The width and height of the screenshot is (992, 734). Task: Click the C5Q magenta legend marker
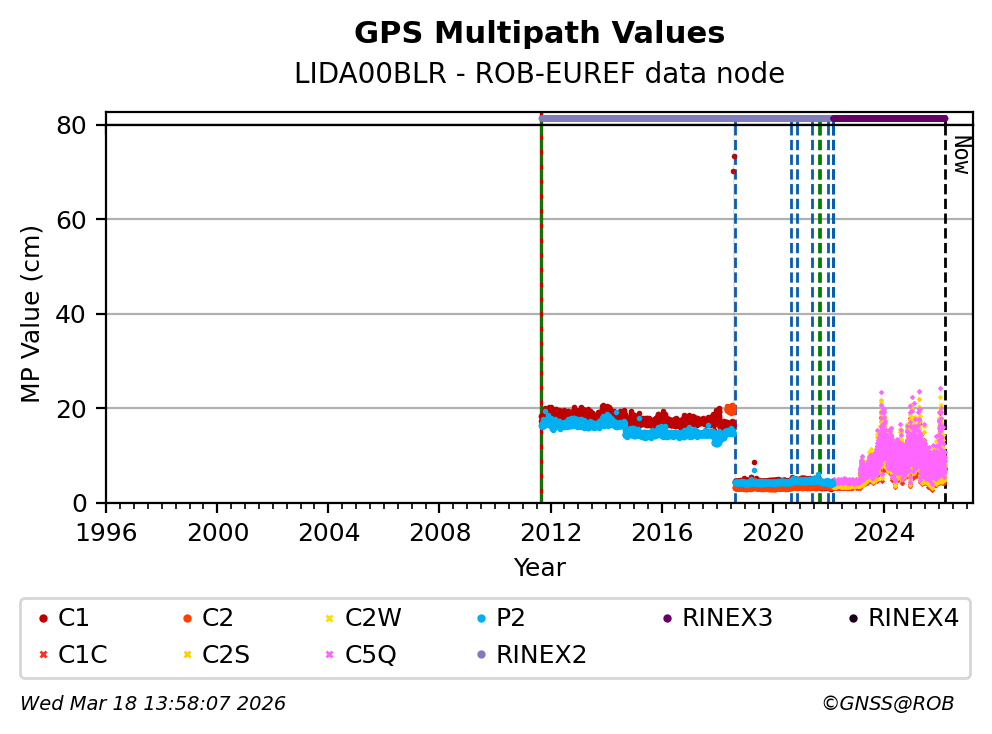coord(330,655)
